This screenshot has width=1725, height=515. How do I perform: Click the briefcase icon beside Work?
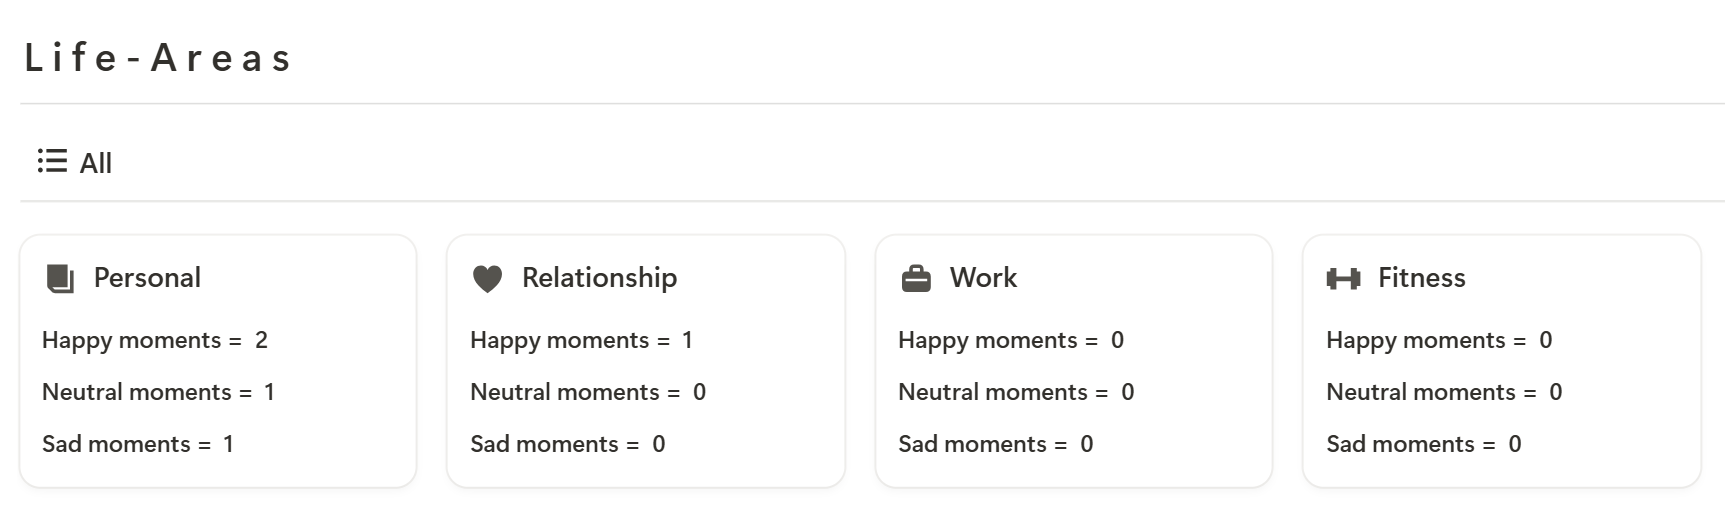pos(916,279)
